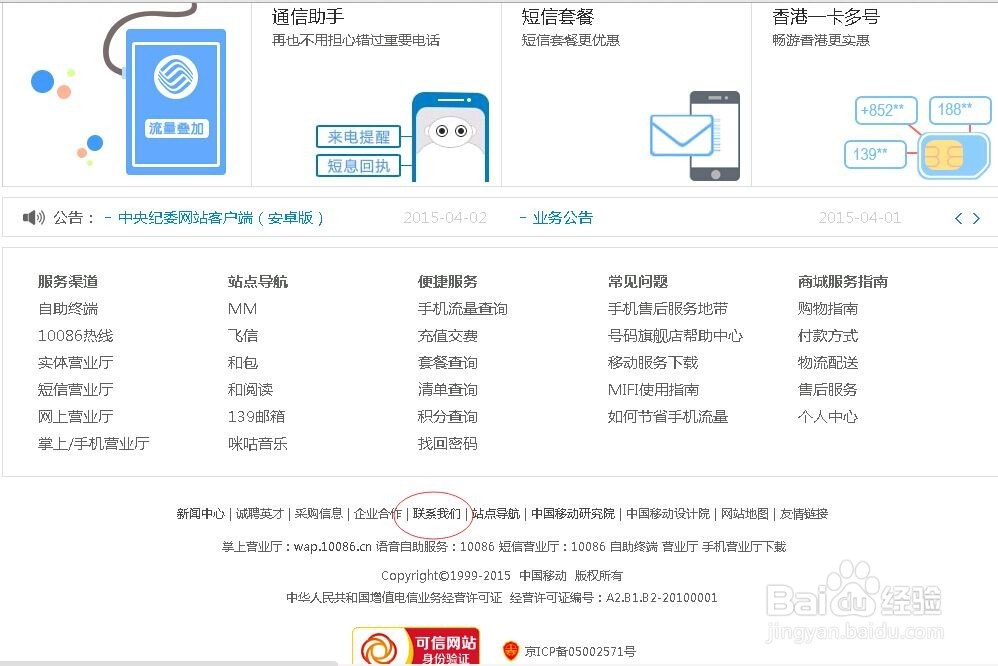Click 手机流量查询 under 便捷服务
Image resolution: width=998 pixels, height=666 pixels.
[463, 308]
